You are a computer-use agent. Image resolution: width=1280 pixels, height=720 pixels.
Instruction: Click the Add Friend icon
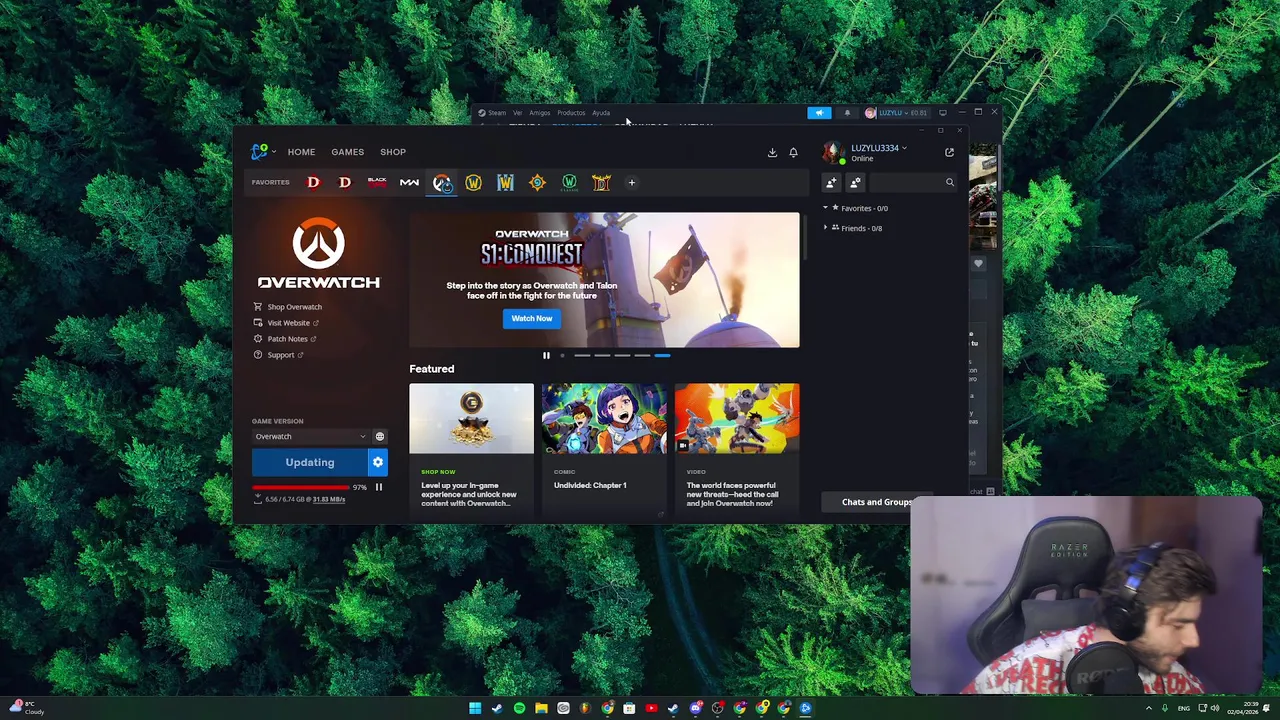click(830, 183)
